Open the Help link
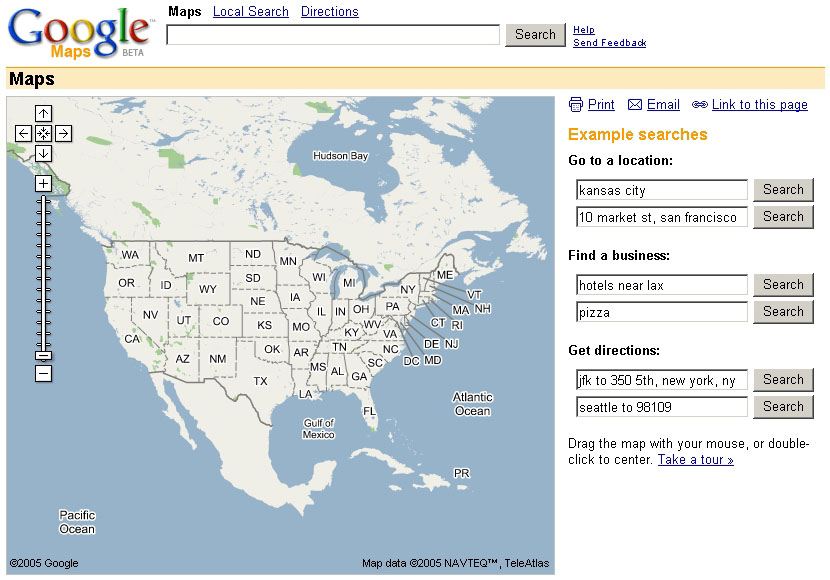Image resolution: width=830 pixels, height=580 pixels. 584,30
